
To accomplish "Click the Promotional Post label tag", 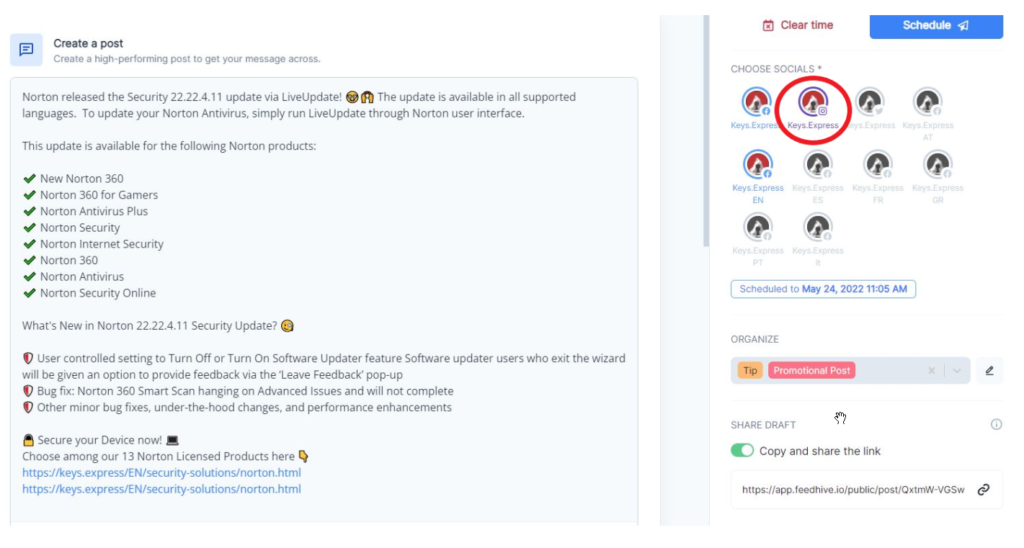I will [812, 370].
